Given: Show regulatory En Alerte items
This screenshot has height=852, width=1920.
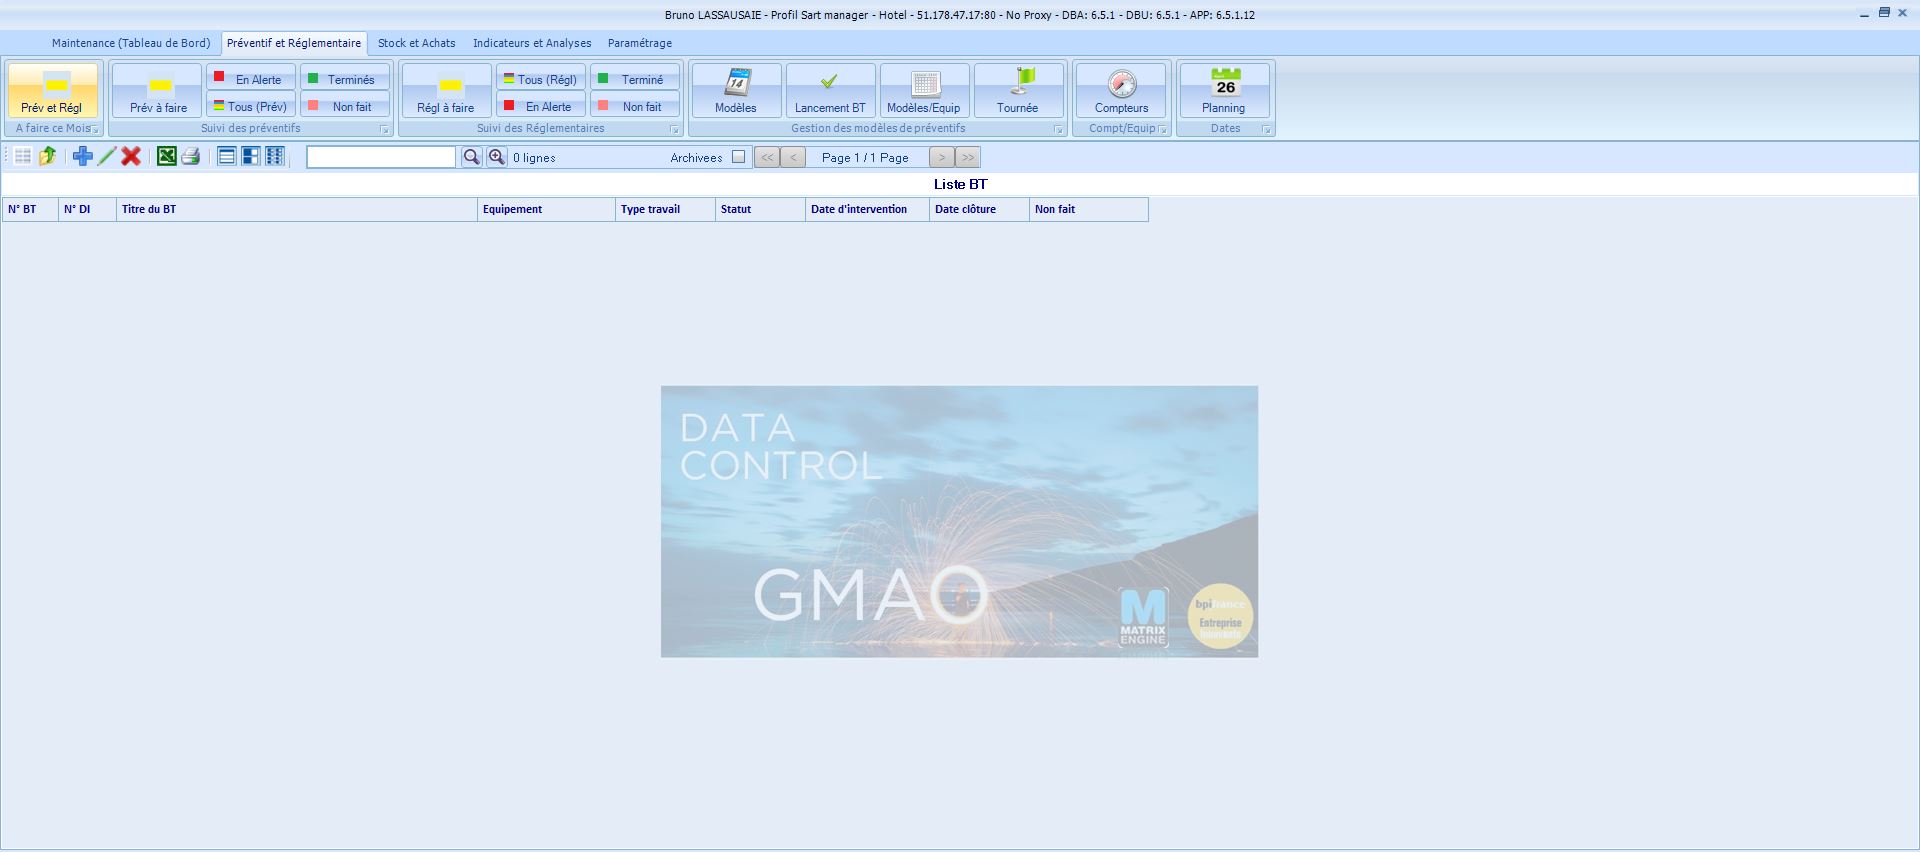Looking at the screenshot, I should [541, 105].
